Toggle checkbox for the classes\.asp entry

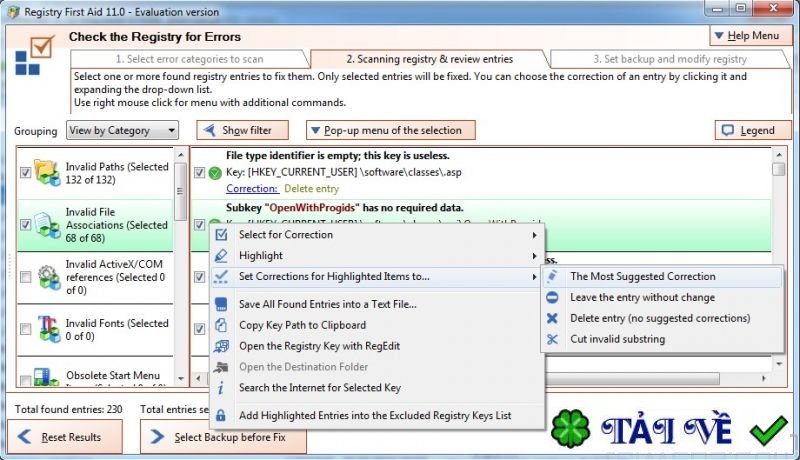point(199,173)
